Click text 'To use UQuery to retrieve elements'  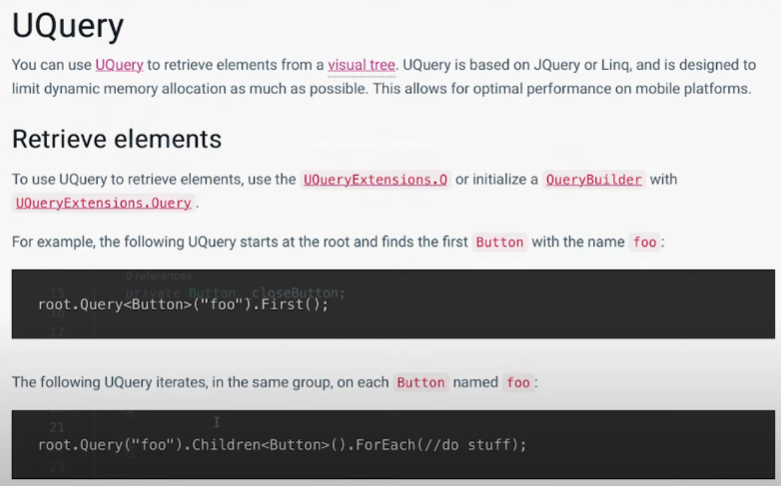[x=127, y=179]
